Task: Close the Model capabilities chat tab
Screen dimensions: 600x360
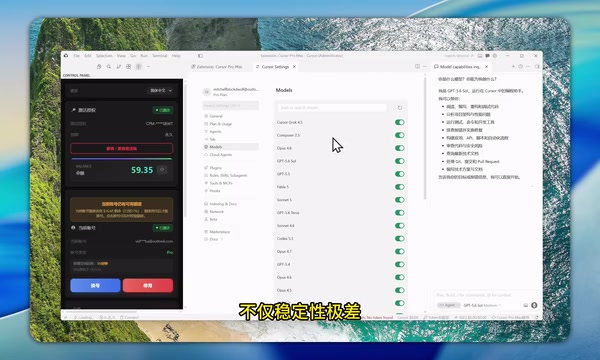Action: click(x=486, y=67)
